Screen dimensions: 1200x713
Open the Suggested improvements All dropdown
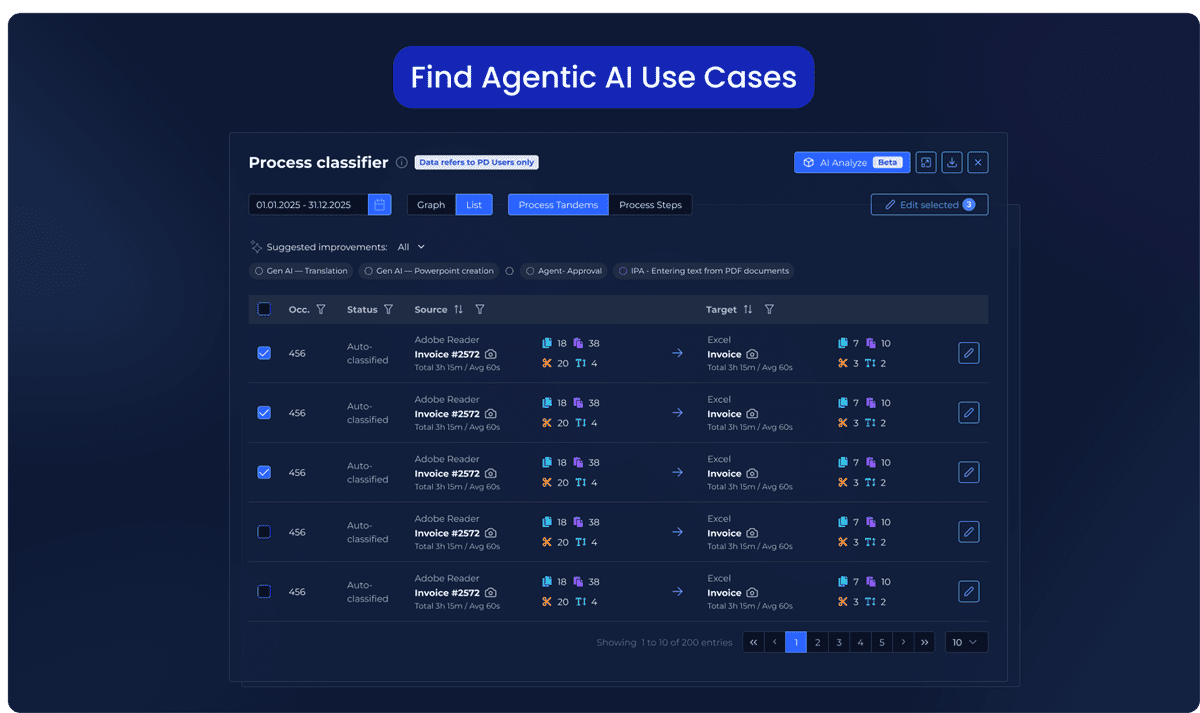(411, 247)
